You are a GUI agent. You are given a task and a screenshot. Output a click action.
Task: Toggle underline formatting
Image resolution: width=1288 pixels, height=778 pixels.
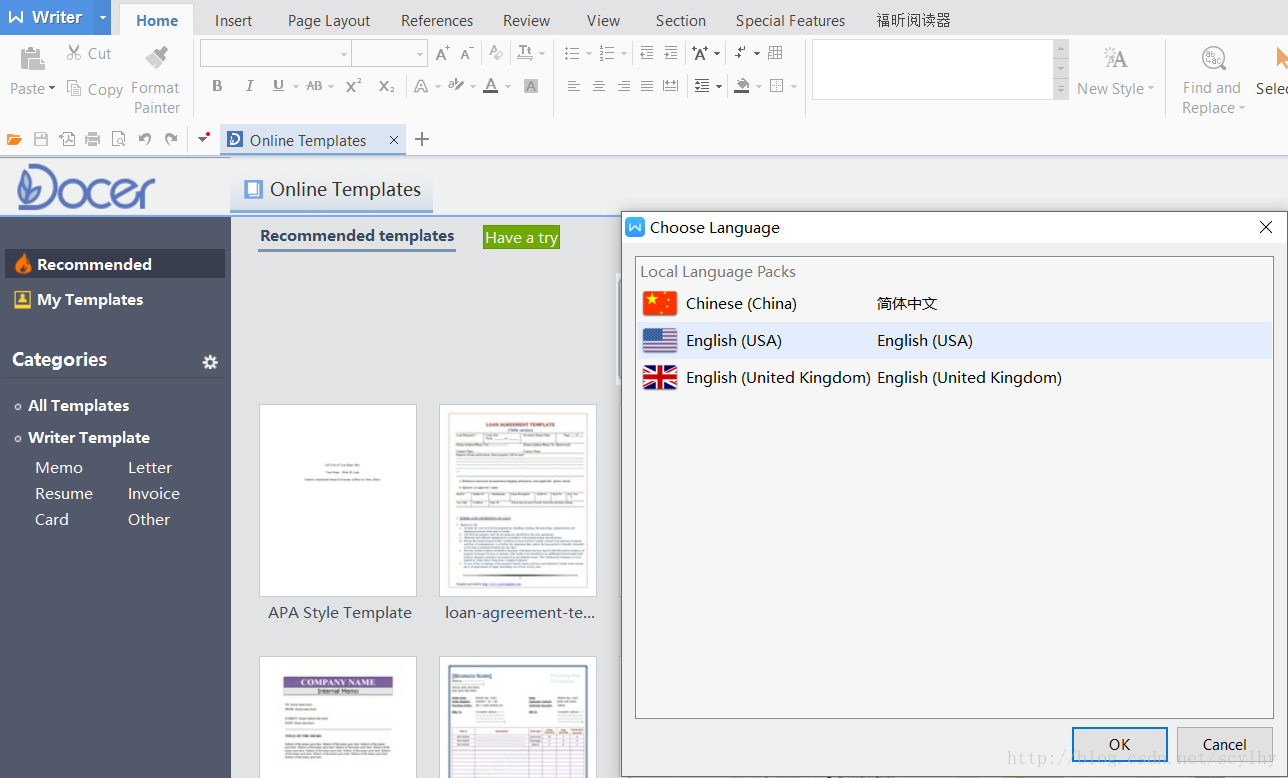(278, 86)
